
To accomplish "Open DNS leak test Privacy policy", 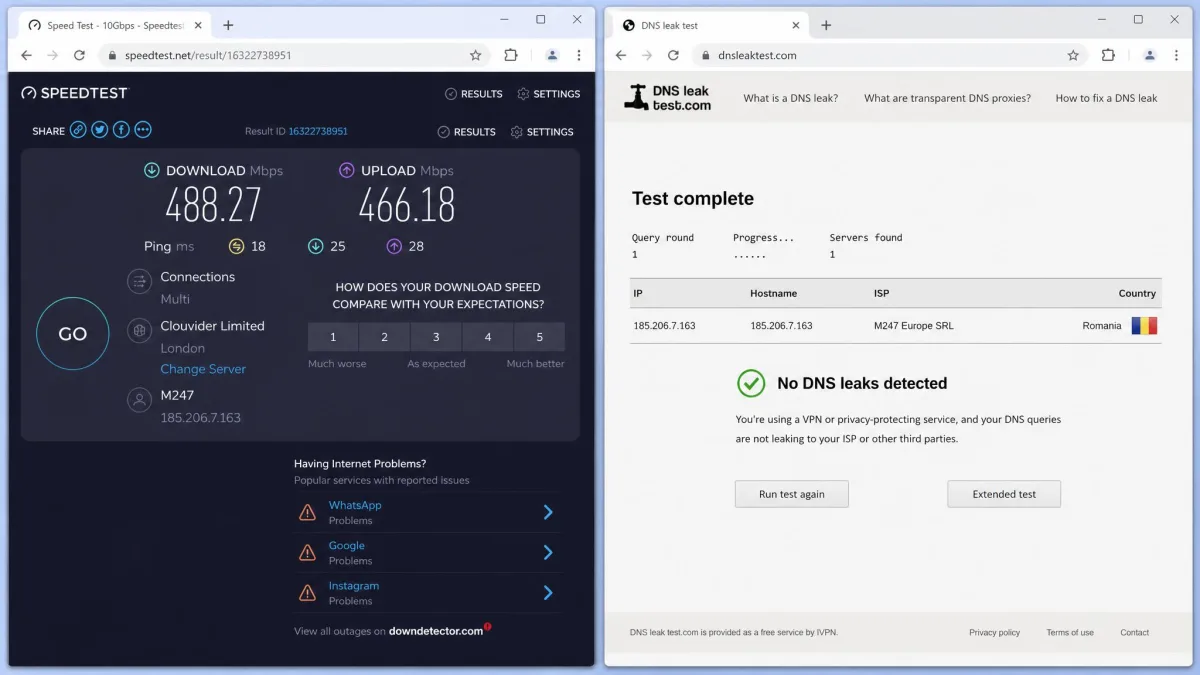I will click(x=994, y=632).
